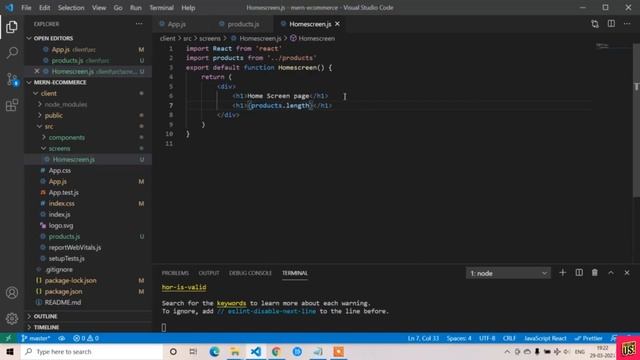
Task: Split the terminal panel
Action: coord(579,273)
